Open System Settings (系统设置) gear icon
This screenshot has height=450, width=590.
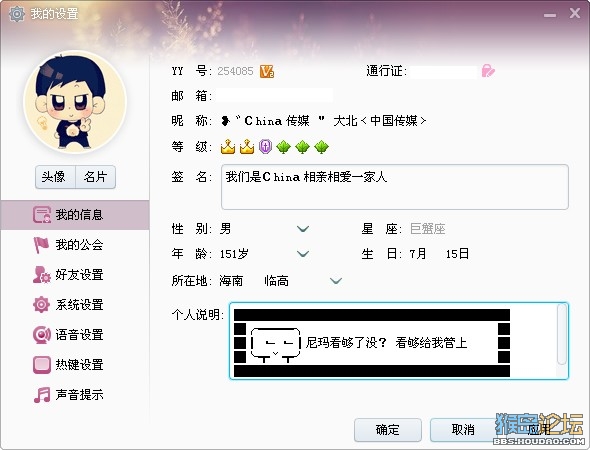click(x=41, y=304)
